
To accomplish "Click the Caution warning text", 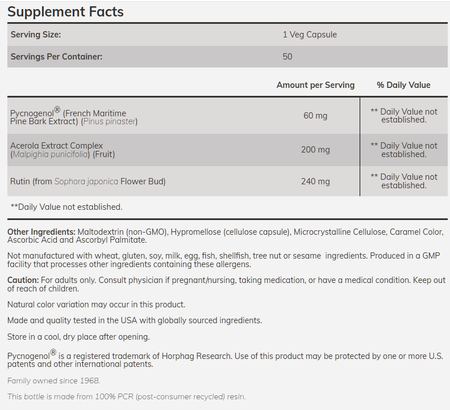I will (226, 284).
